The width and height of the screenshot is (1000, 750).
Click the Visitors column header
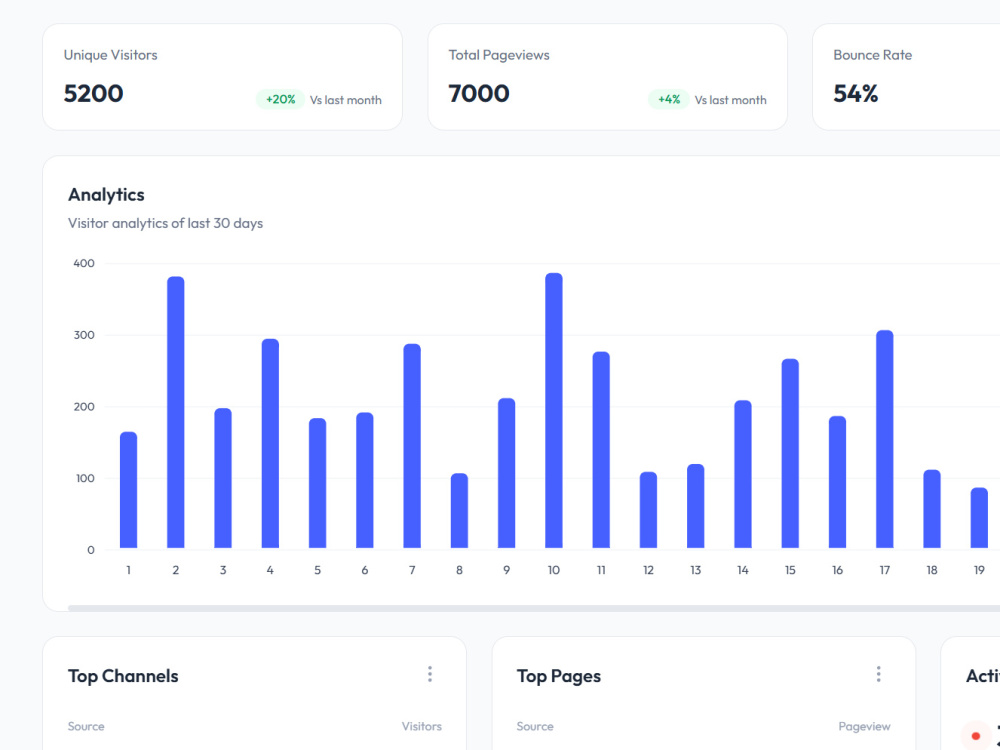(x=422, y=726)
